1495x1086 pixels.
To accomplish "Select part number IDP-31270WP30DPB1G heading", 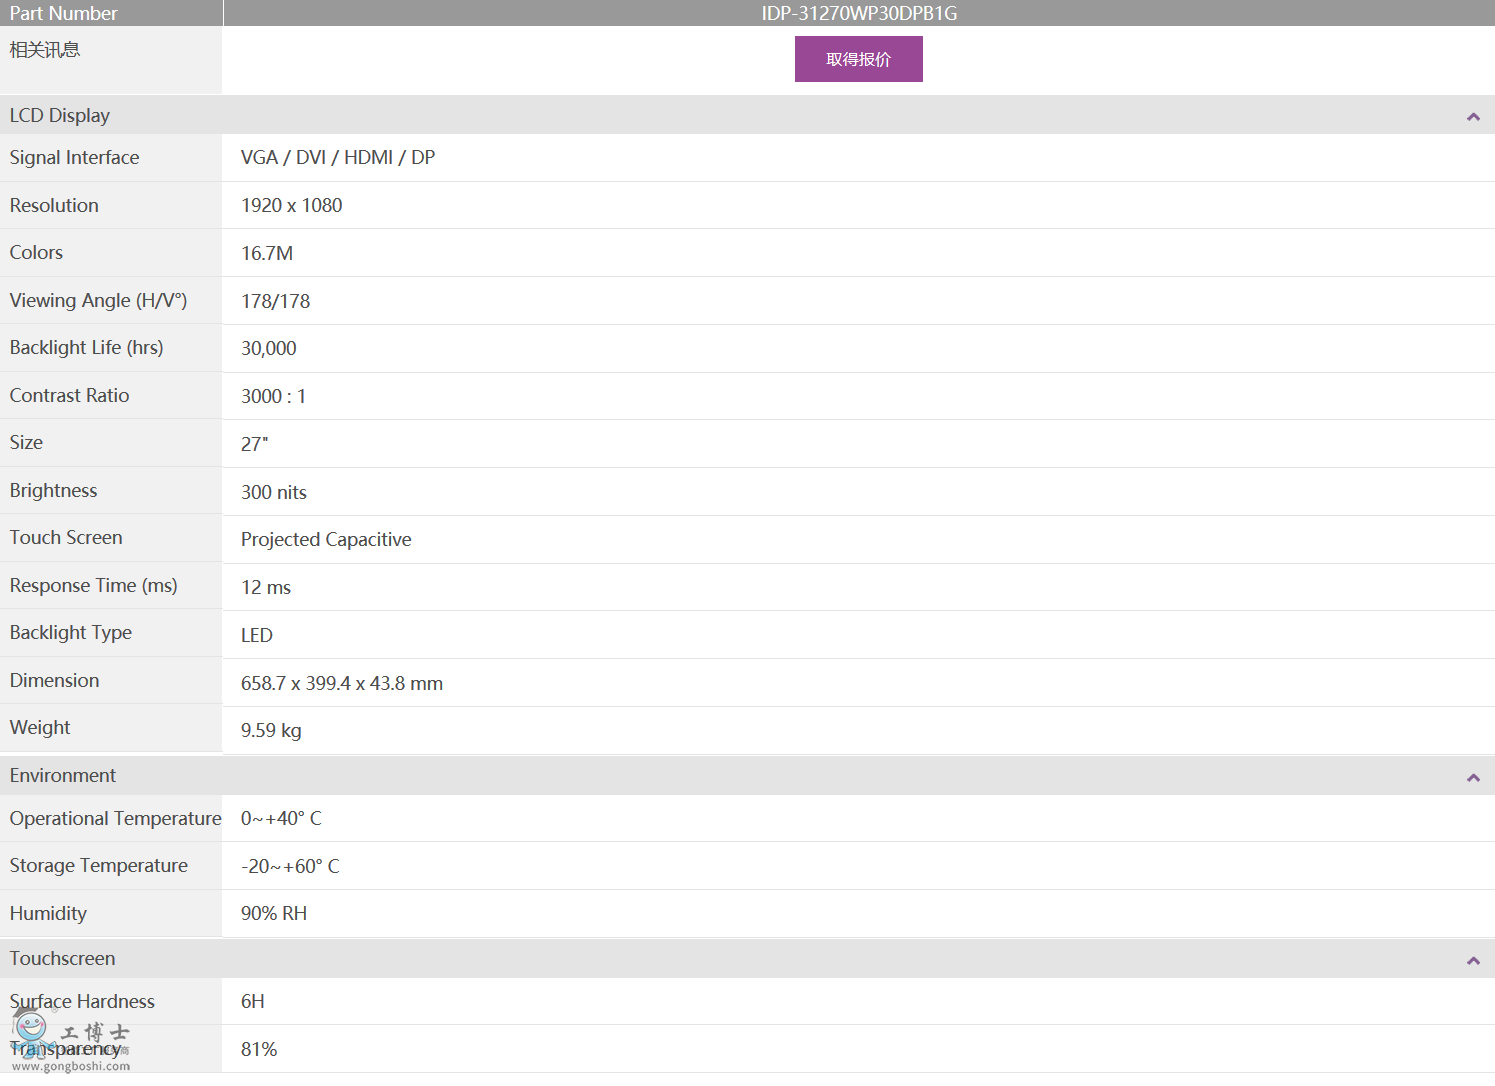I will (x=859, y=13).
